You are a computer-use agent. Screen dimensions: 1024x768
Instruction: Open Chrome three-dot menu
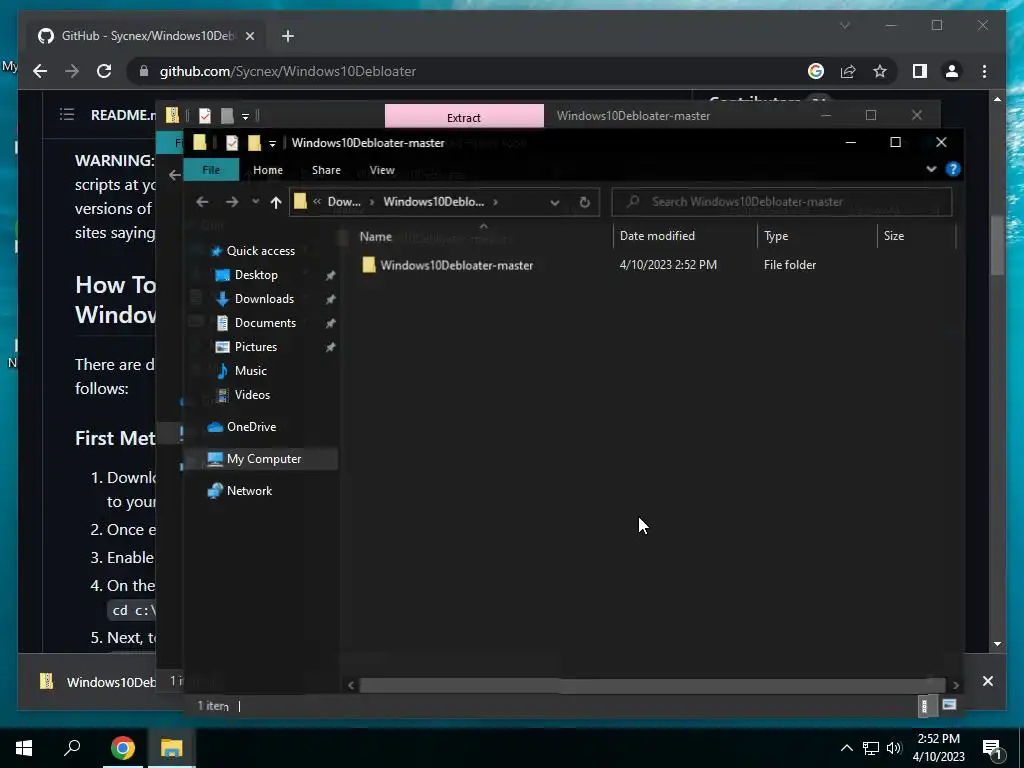tap(984, 71)
